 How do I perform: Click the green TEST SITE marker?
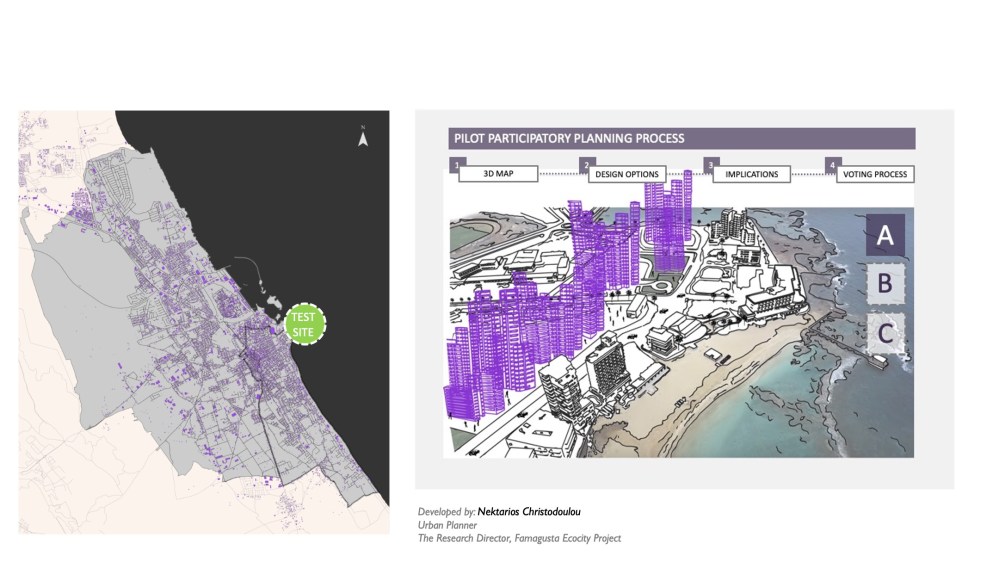pyautogui.click(x=303, y=324)
